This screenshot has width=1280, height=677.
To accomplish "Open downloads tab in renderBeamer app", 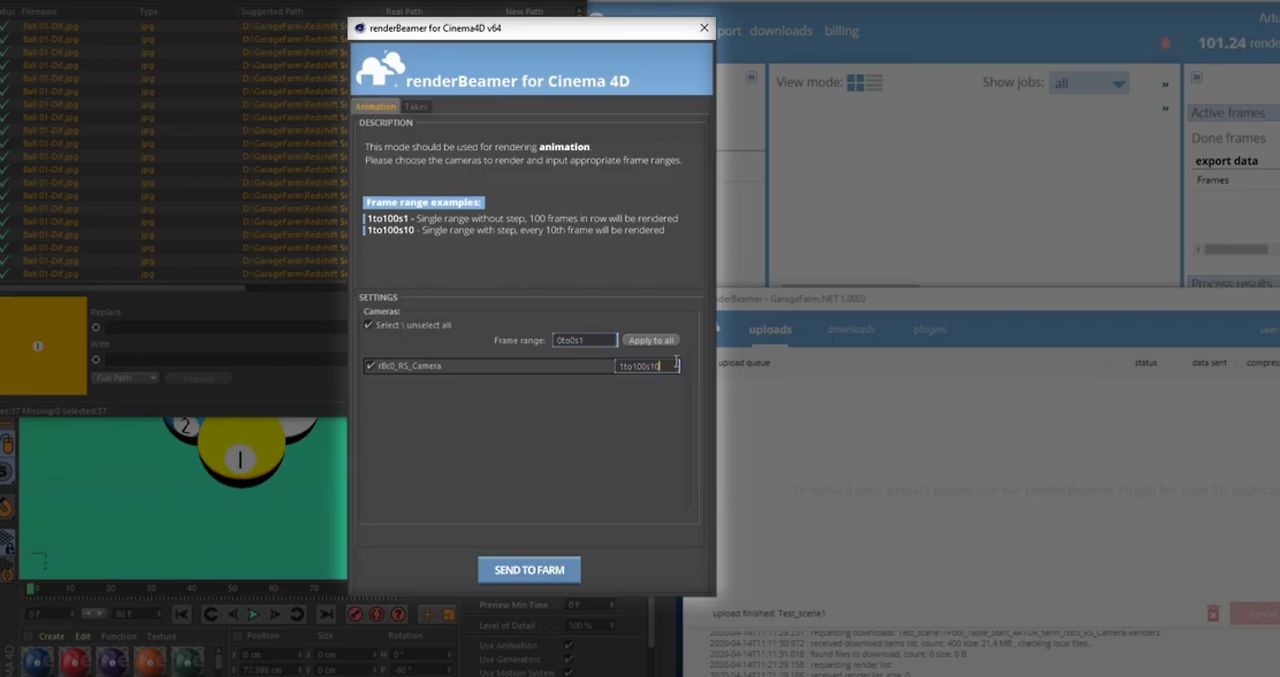I will [x=851, y=329].
